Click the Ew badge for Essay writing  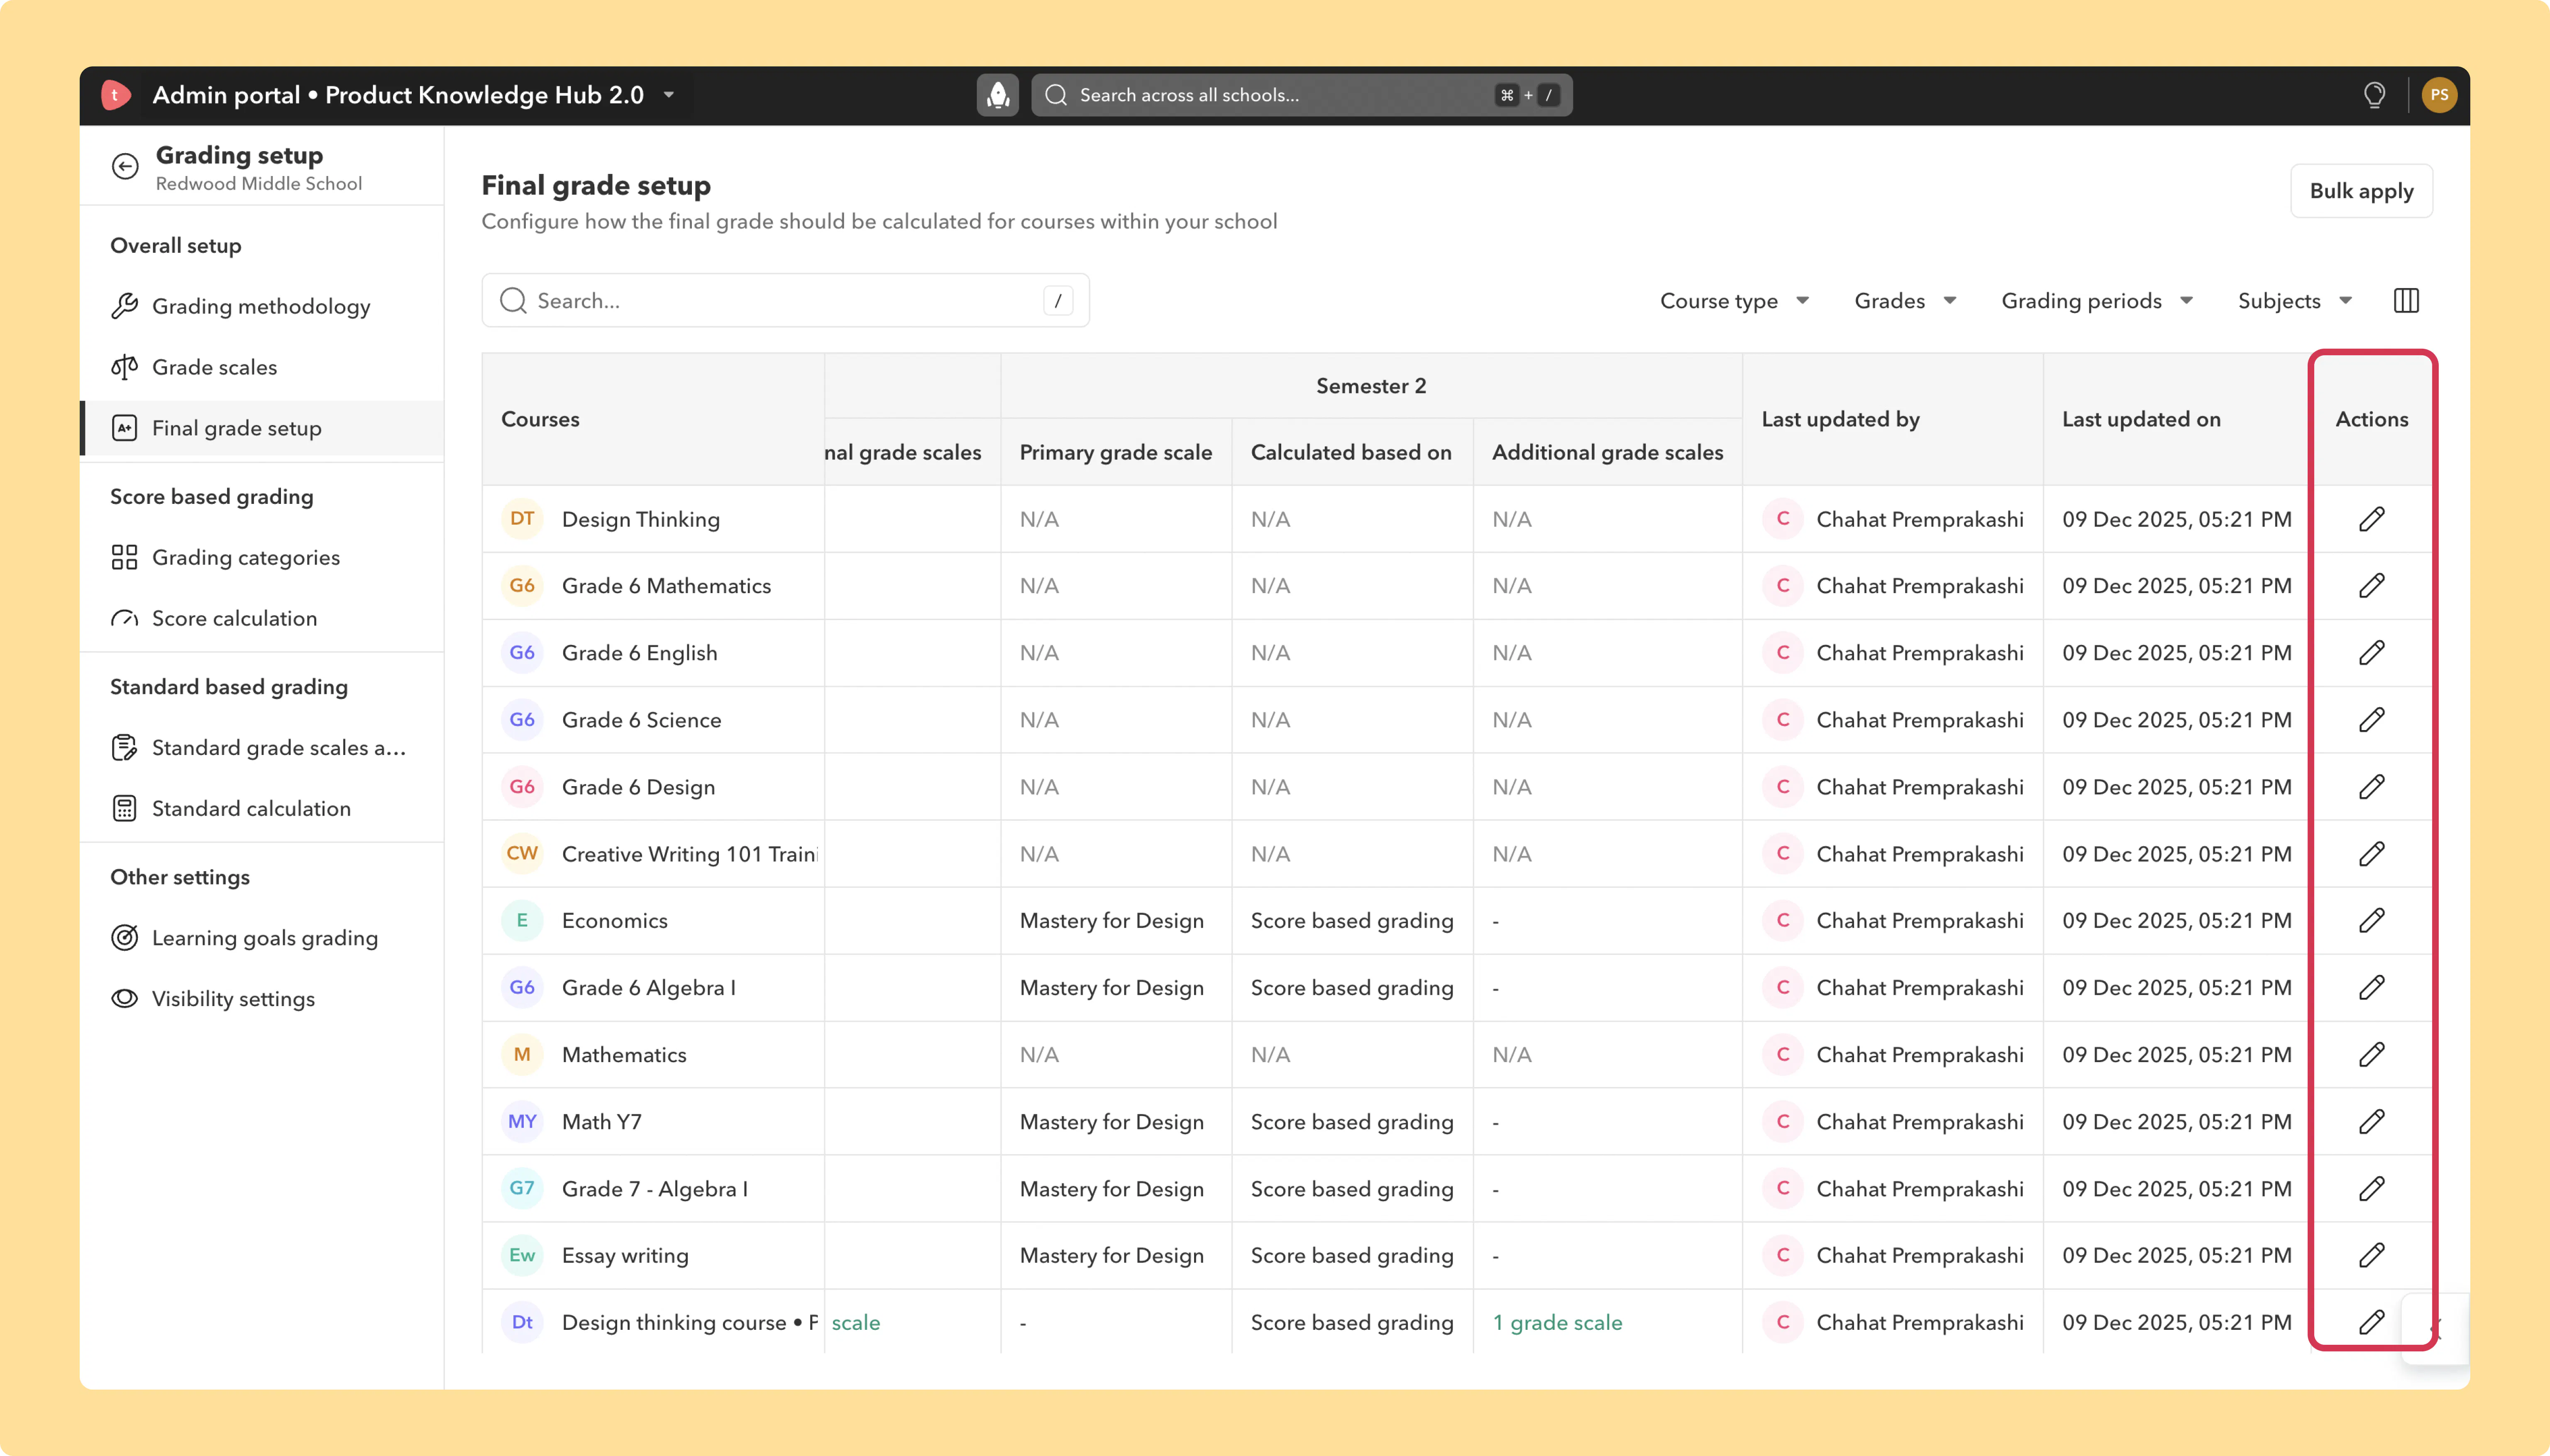[522, 1255]
